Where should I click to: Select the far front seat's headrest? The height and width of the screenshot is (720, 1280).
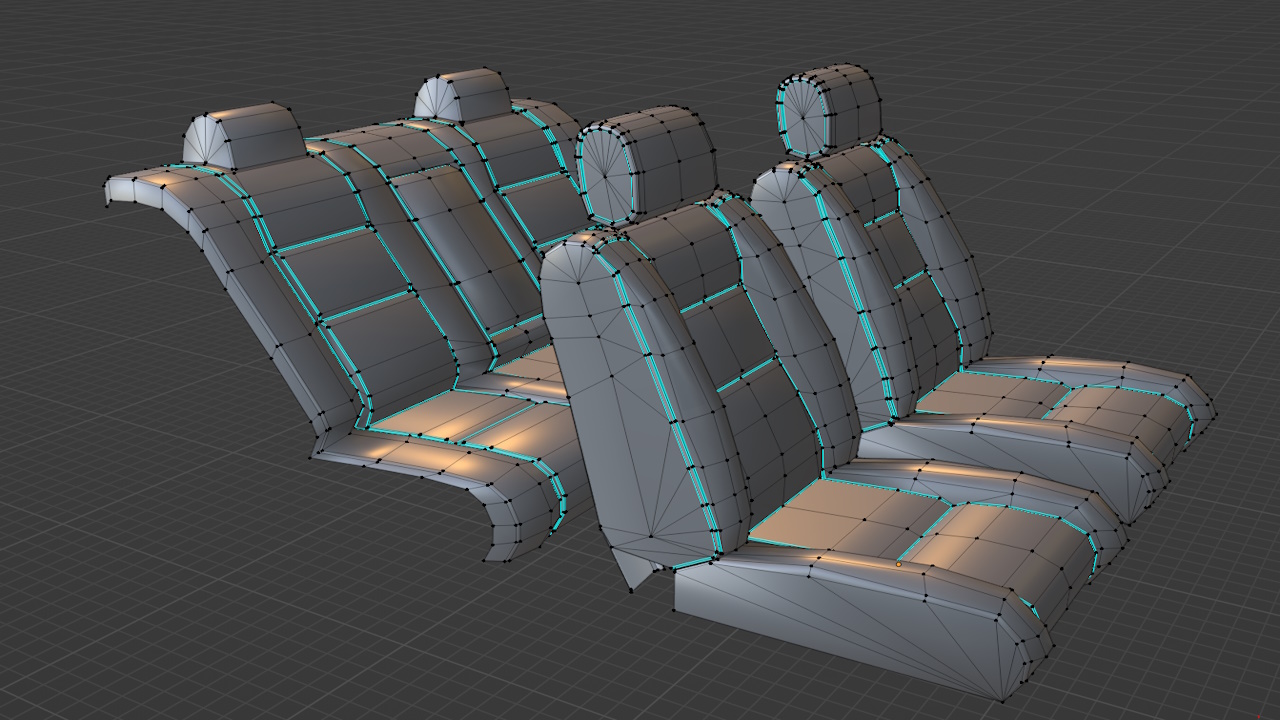pyautogui.click(x=828, y=111)
